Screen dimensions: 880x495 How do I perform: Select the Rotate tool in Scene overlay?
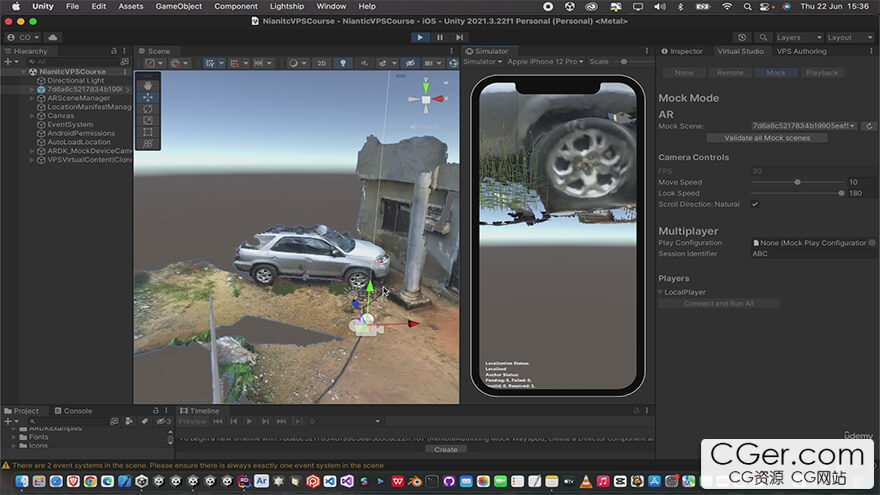coord(148,109)
